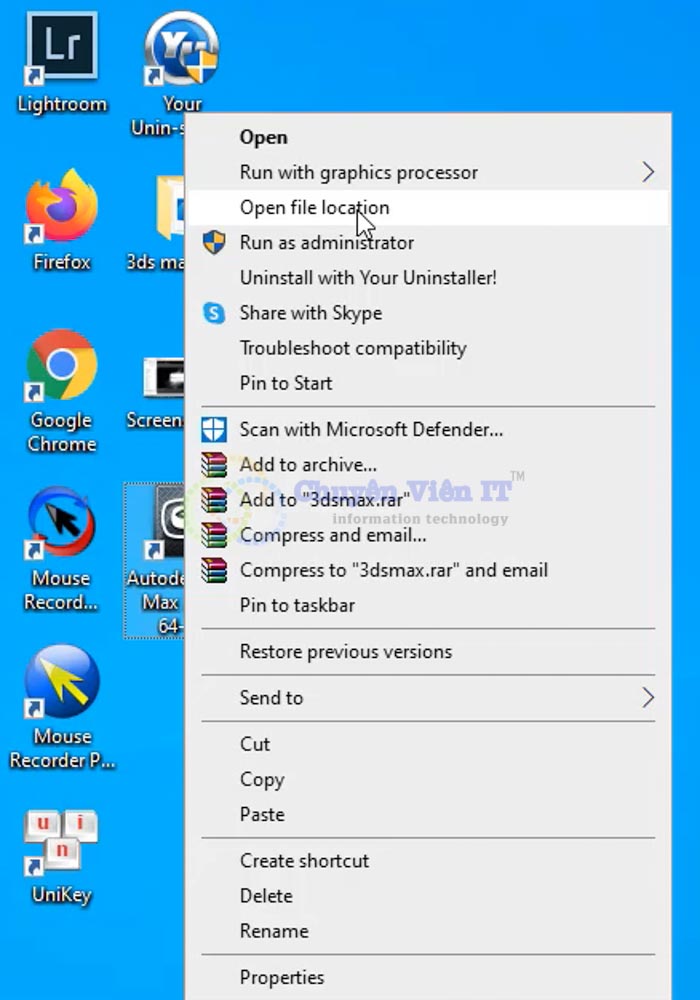Viewport: 700px width, 1000px height.
Task: Choose Copy from the context menu
Action: click(428, 779)
